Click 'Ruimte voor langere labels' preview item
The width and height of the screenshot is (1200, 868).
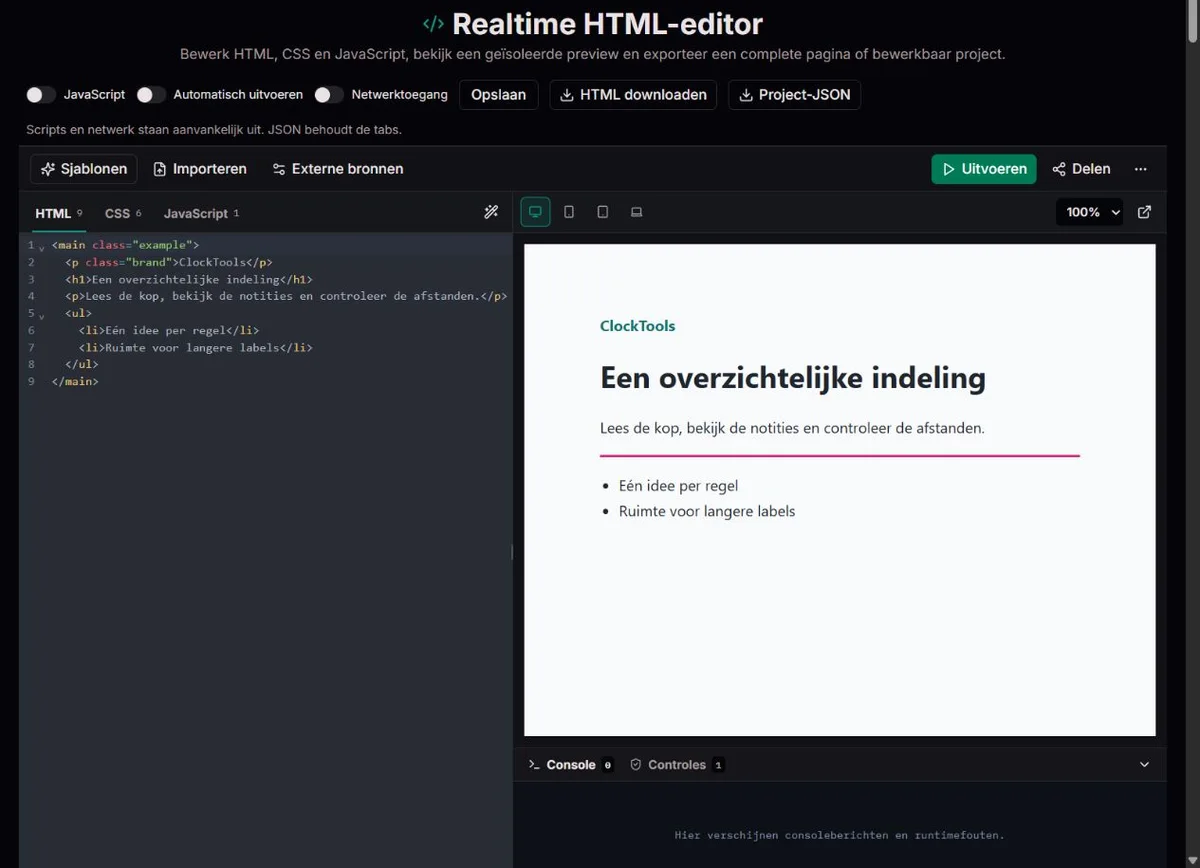click(707, 511)
